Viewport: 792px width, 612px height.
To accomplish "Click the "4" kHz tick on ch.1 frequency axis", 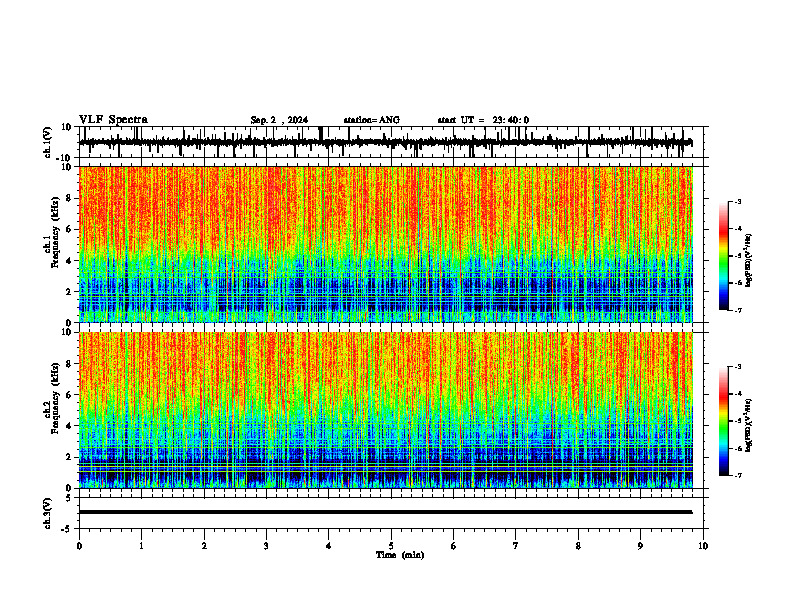I will pyautogui.click(x=69, y=261).
